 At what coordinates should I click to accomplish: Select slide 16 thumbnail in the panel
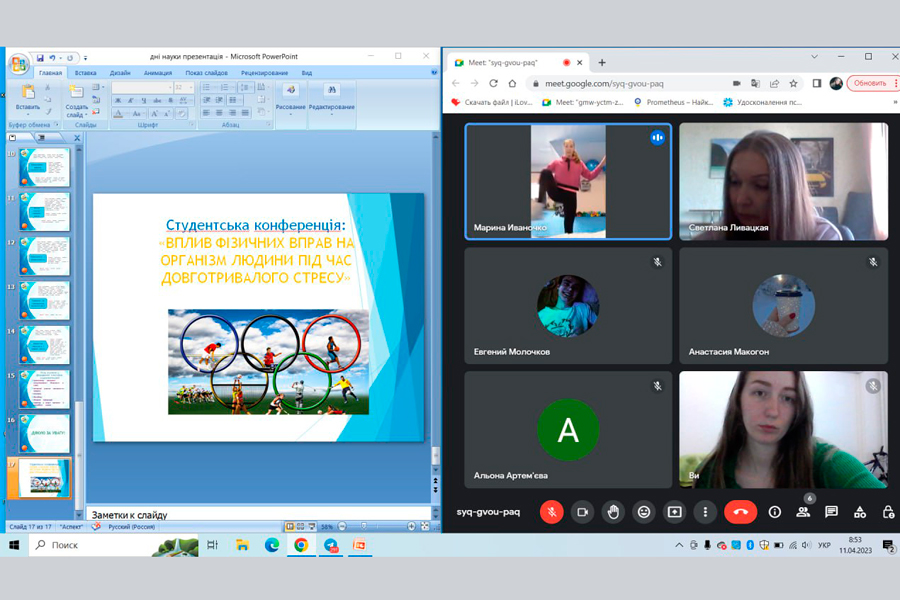pos(44,433)
